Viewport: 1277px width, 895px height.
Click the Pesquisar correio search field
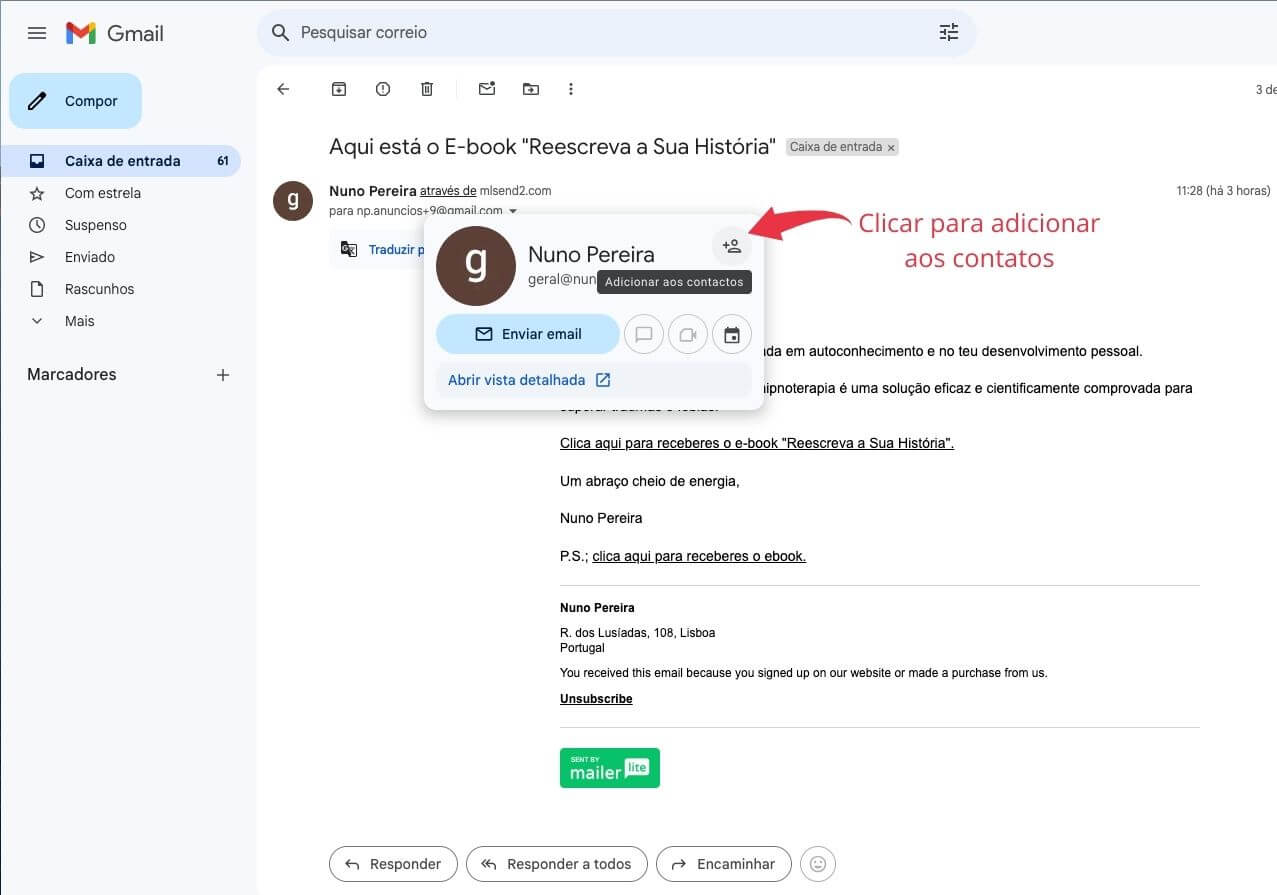600,33
